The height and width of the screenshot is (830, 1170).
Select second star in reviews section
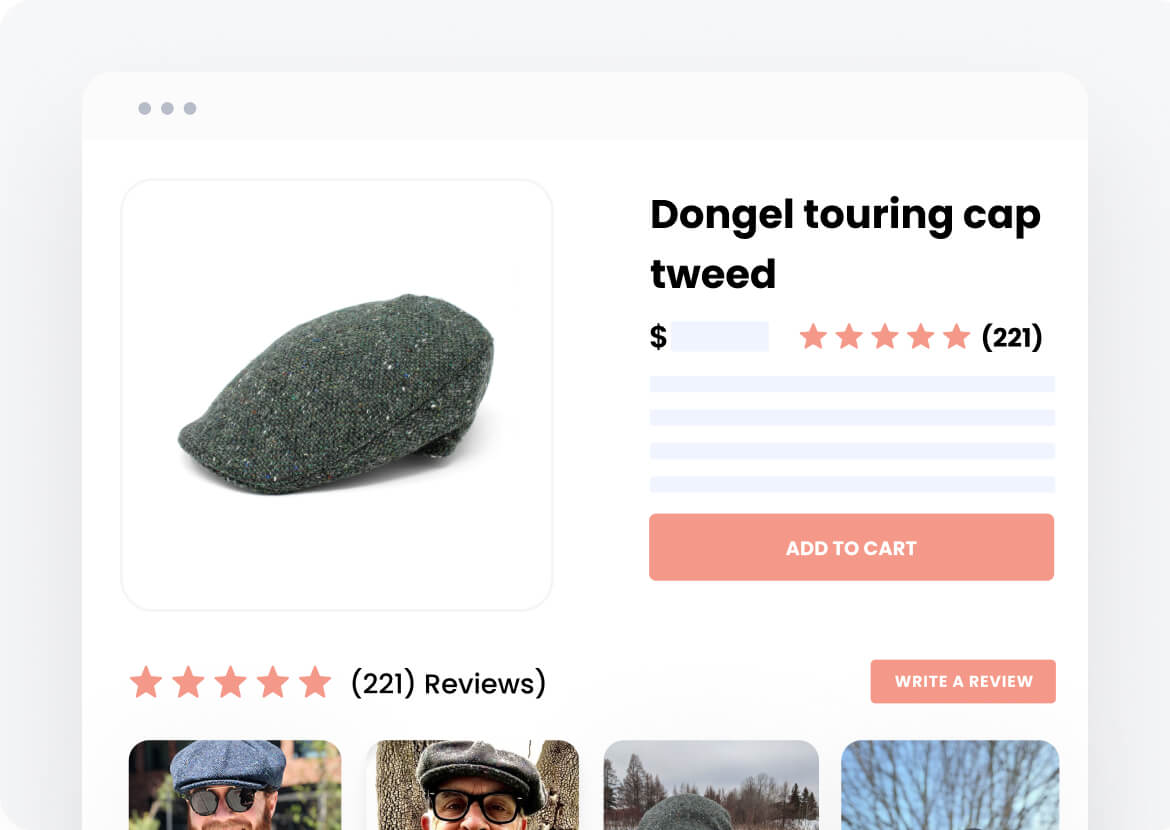188,683
